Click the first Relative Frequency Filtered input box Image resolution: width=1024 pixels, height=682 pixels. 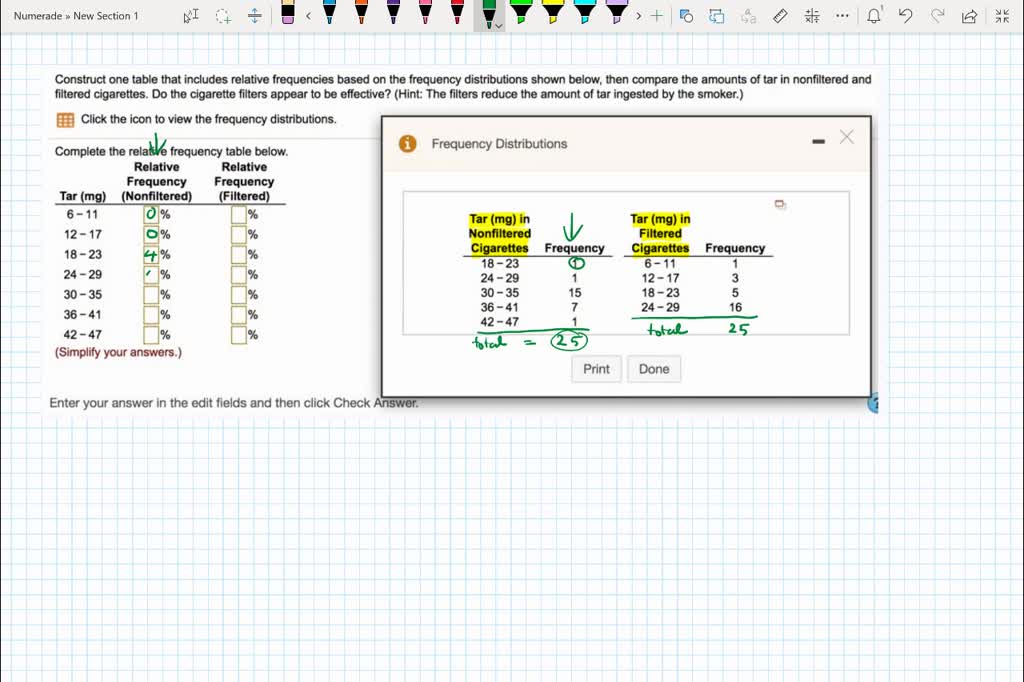(x=237, y=214)
